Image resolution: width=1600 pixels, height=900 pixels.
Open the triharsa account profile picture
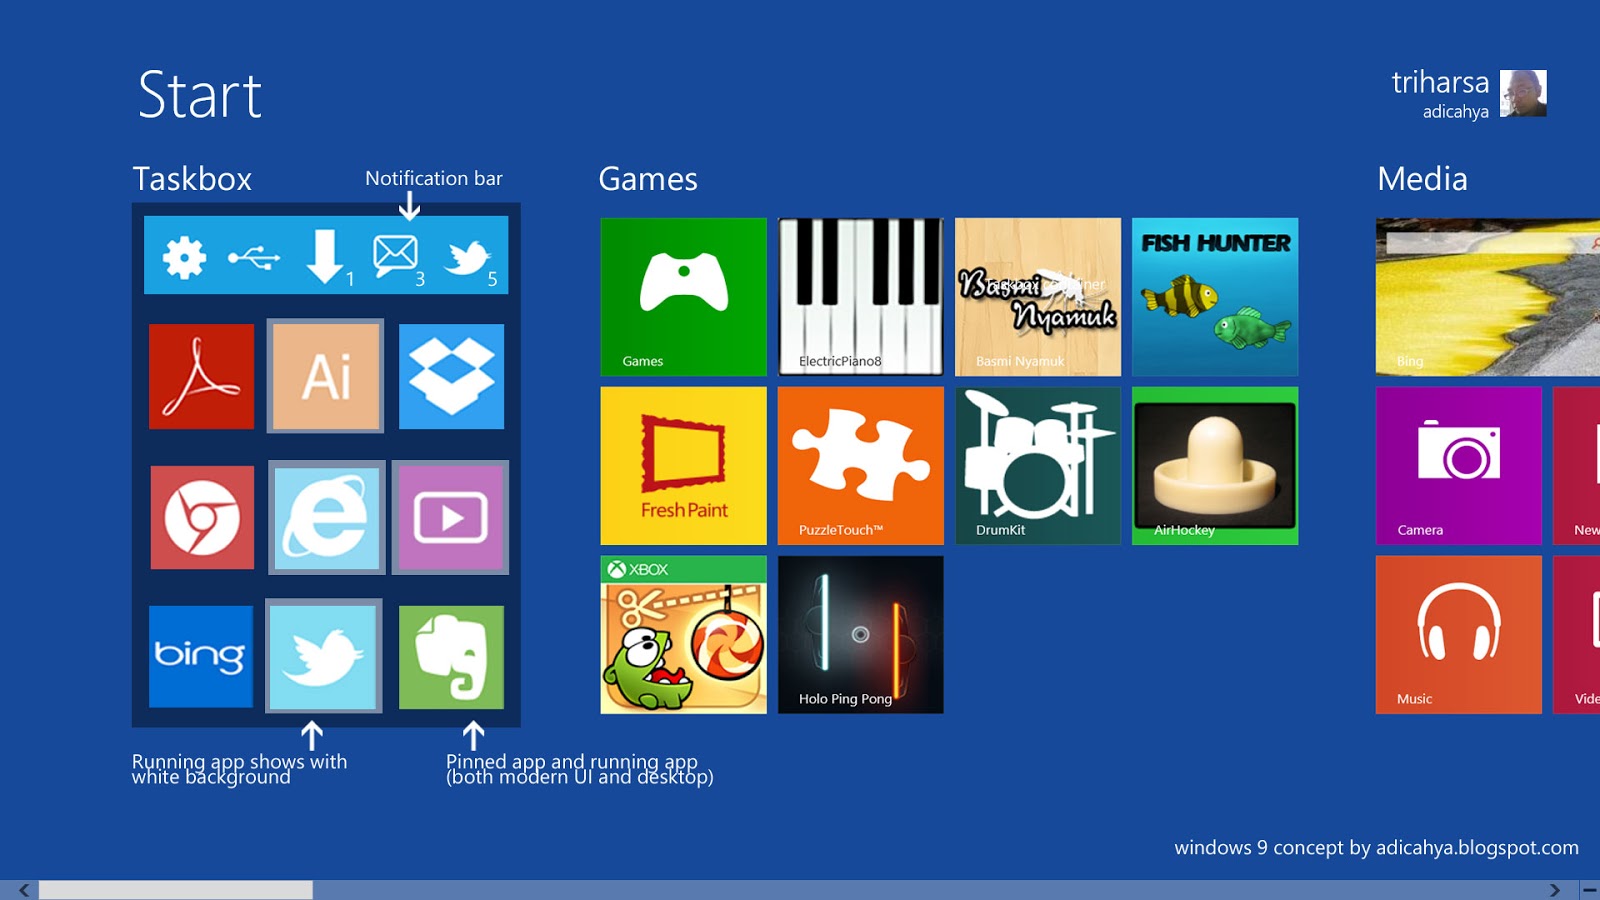(x=1523, y=93)
